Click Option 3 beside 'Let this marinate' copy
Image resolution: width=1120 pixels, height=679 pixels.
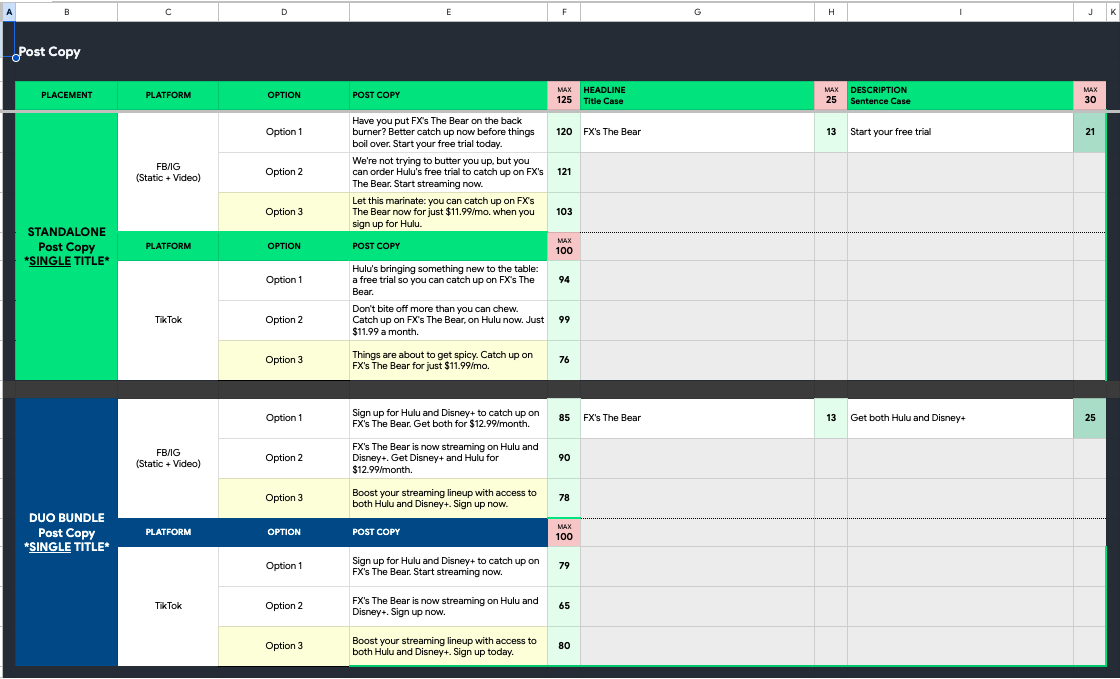(284, 212)
